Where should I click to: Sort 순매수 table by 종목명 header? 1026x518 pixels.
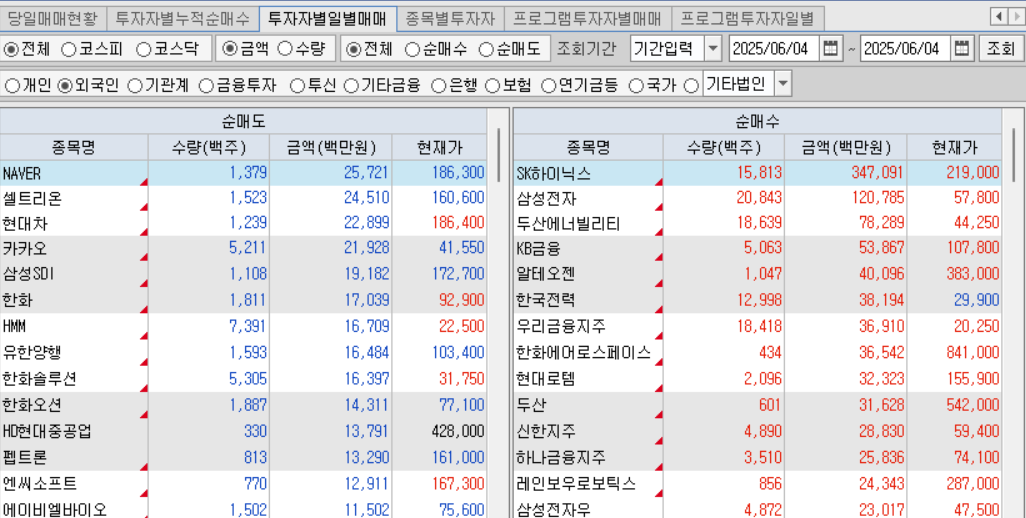(x=588, y=147)
